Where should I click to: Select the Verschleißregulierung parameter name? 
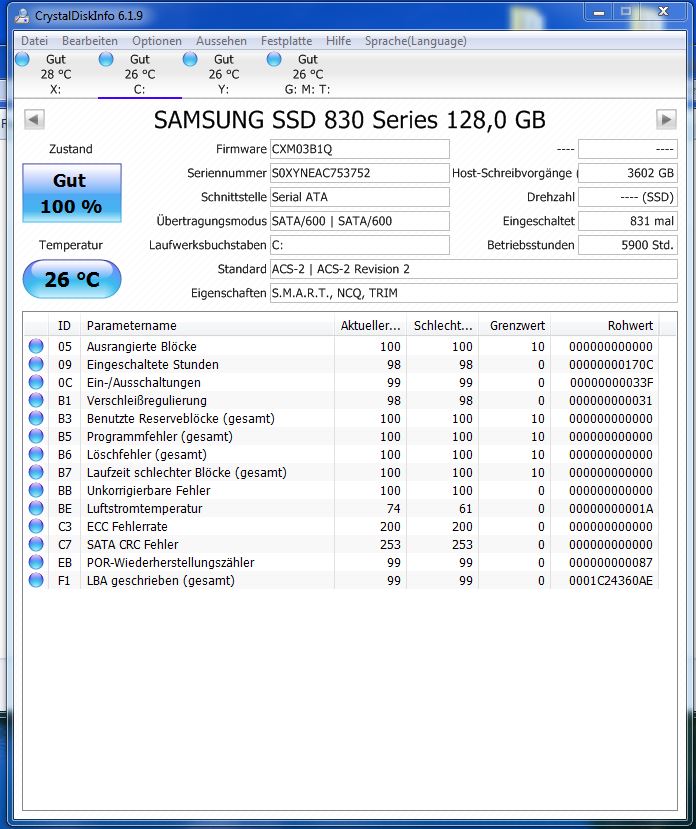coord(147,400)
